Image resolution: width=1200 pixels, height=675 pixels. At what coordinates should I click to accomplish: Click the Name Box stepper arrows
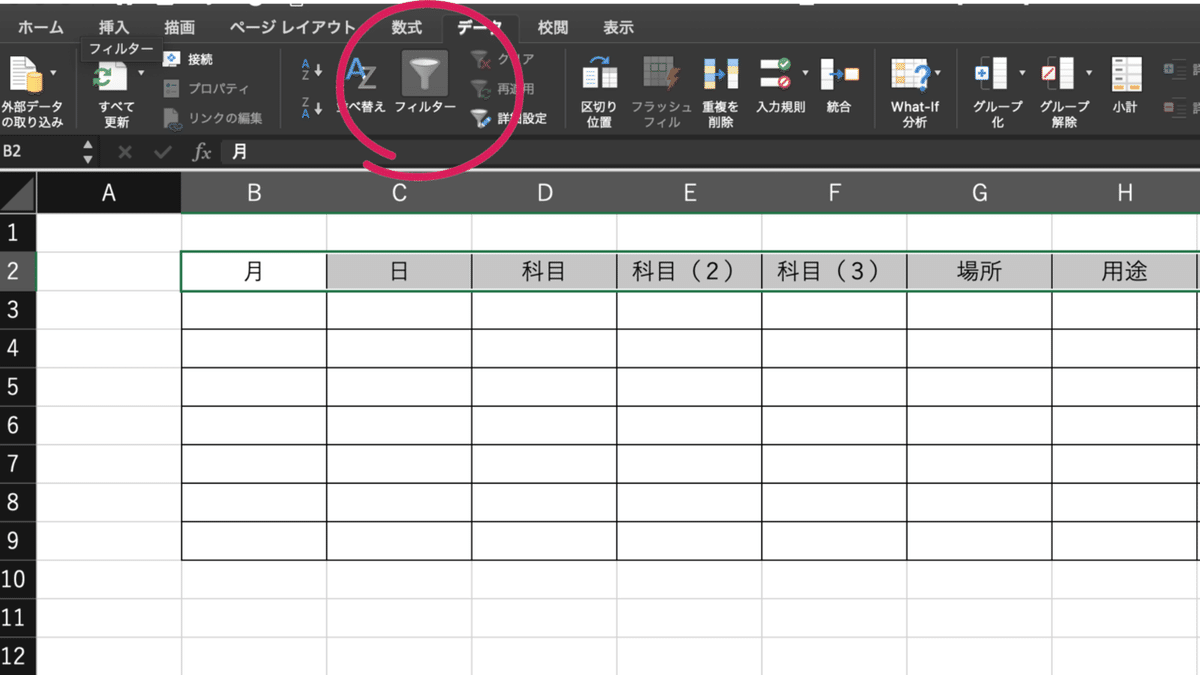(88, 152)
